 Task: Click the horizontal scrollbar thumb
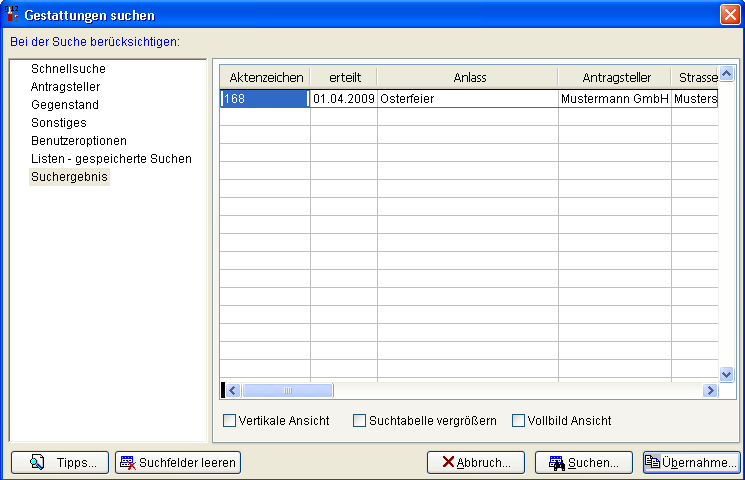point(287,391)
